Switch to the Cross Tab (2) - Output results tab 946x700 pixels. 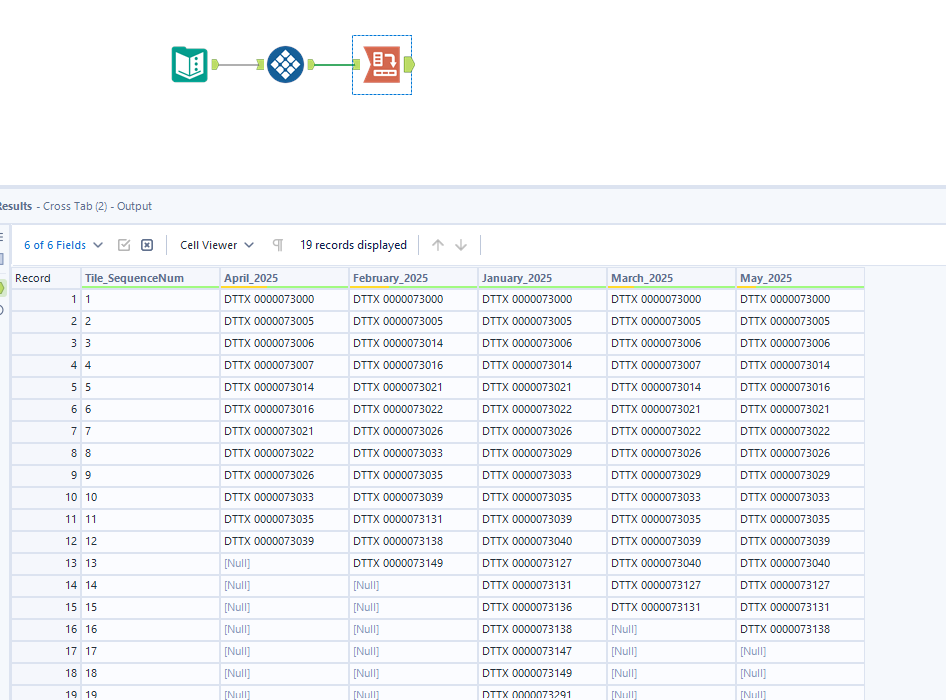coord(97,206)
